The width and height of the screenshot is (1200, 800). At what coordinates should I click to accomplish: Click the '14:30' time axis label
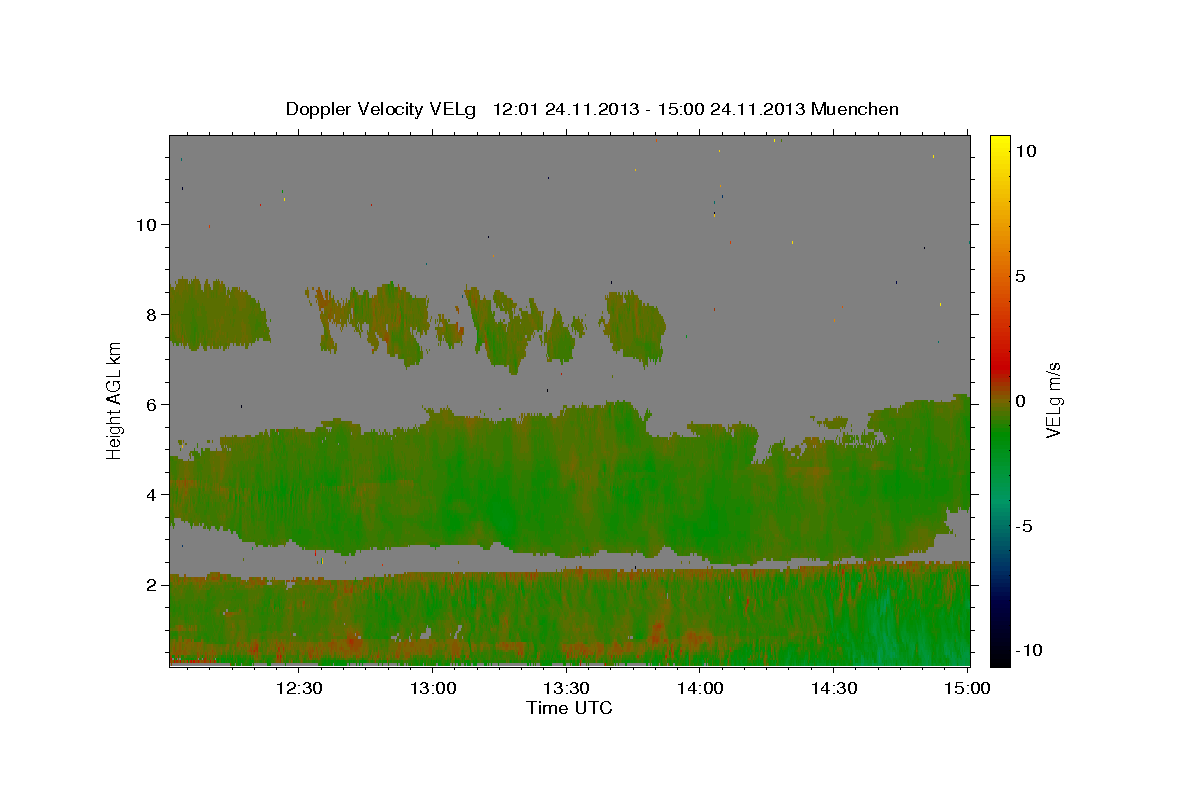pos(835,688)
